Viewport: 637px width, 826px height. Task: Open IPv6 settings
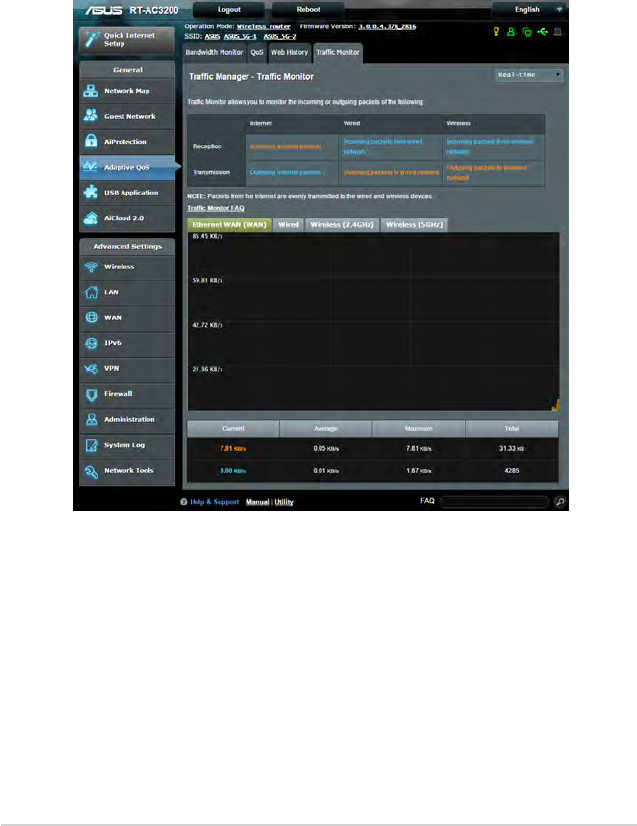pos(126,343)
